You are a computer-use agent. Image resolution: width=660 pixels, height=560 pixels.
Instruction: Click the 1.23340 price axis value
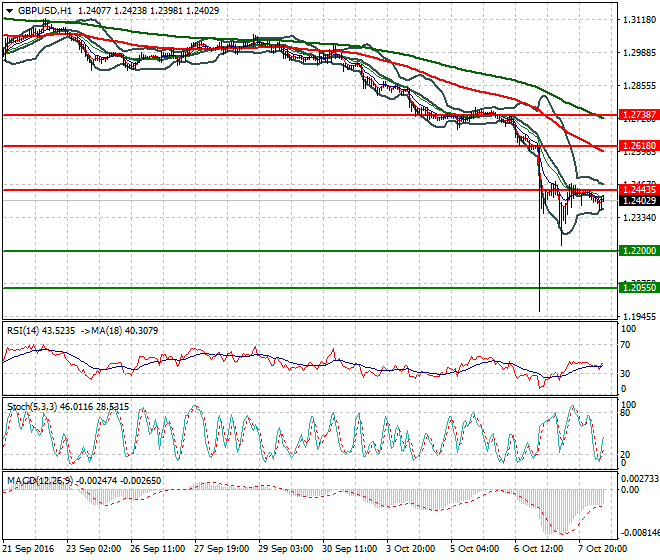(x=639, y=218)
